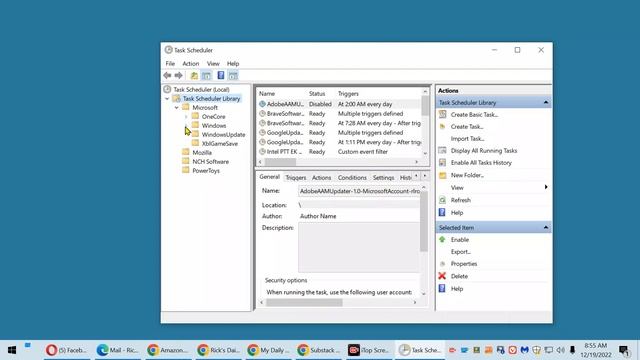This screenshot has height=360, width=640.
Task: Collapse the Task Scheduler Library actions section
Action: point(546,102)
